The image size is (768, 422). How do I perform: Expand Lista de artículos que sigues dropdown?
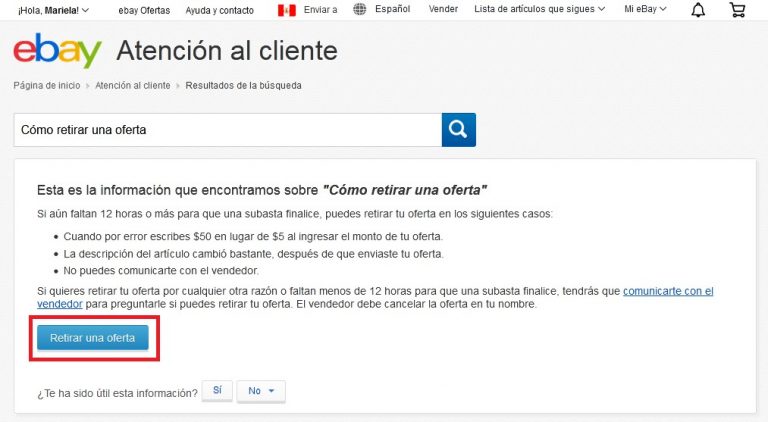click(x=539, y=9)
